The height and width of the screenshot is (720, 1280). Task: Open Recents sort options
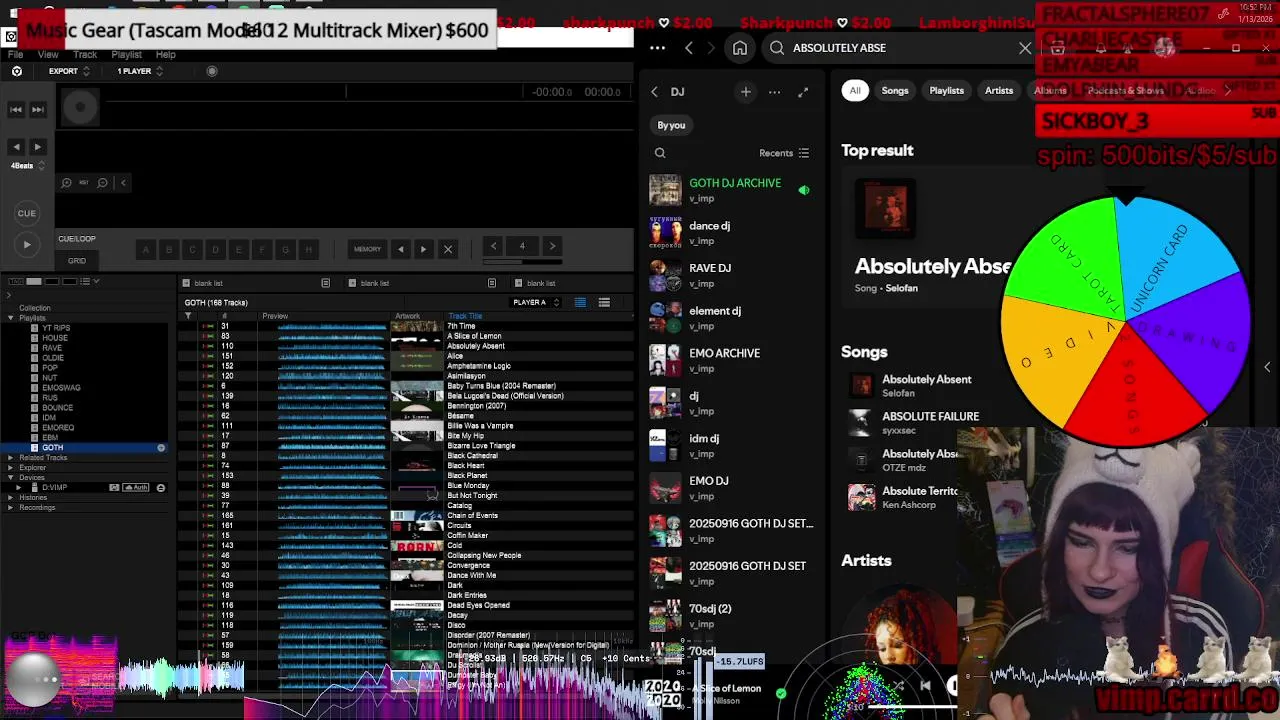(x=784, y=153)
